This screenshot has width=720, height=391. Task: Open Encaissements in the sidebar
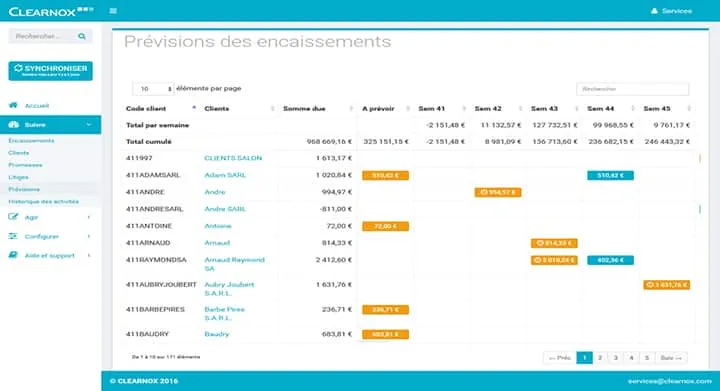[x=31, y=140]
